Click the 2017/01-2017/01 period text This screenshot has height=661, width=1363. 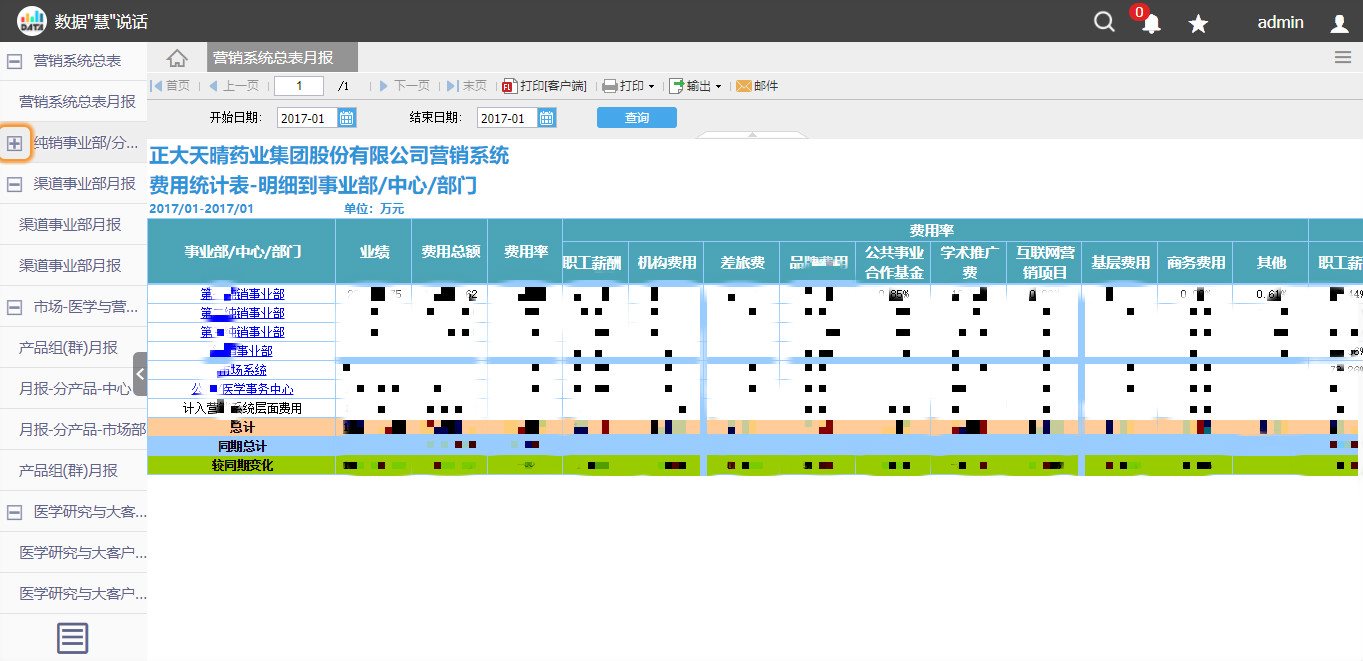coord(201,209)
